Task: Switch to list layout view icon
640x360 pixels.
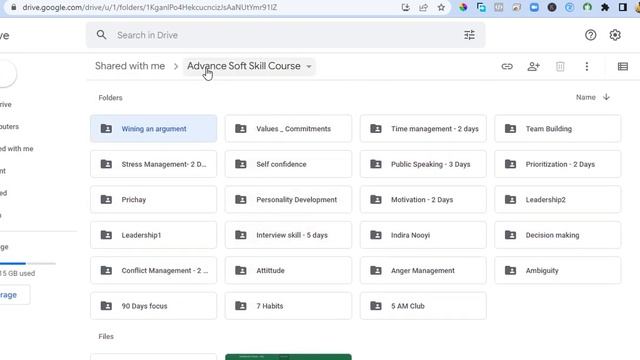Action: click(622, 66)
